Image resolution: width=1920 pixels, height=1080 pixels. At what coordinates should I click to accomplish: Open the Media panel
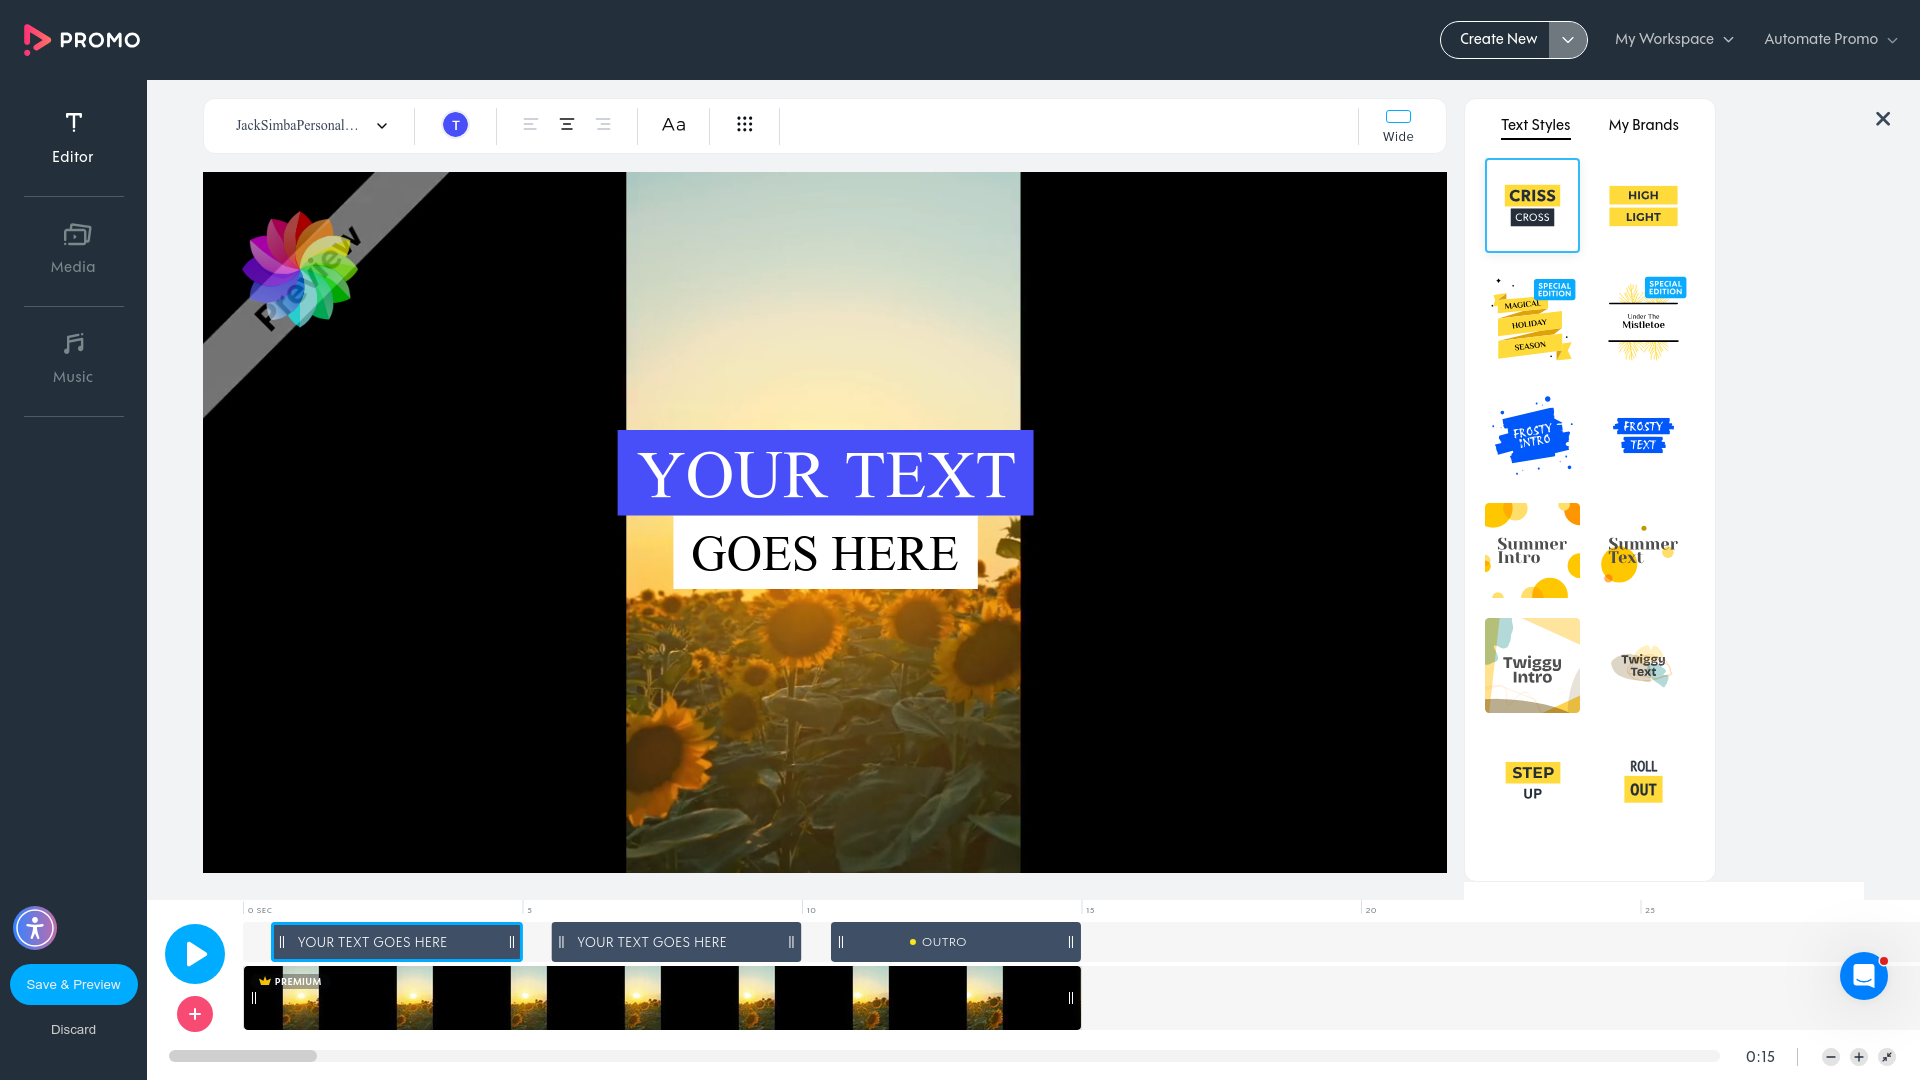tap(73, 247)
